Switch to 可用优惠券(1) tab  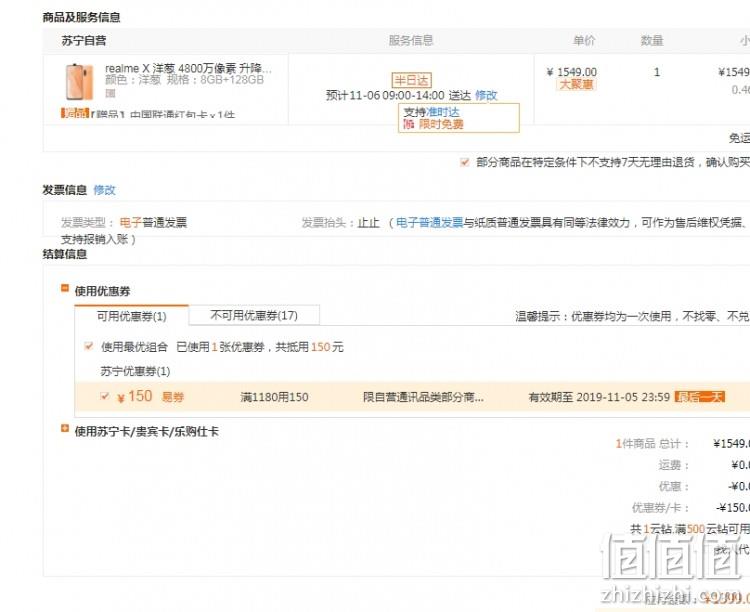point(132,316)
